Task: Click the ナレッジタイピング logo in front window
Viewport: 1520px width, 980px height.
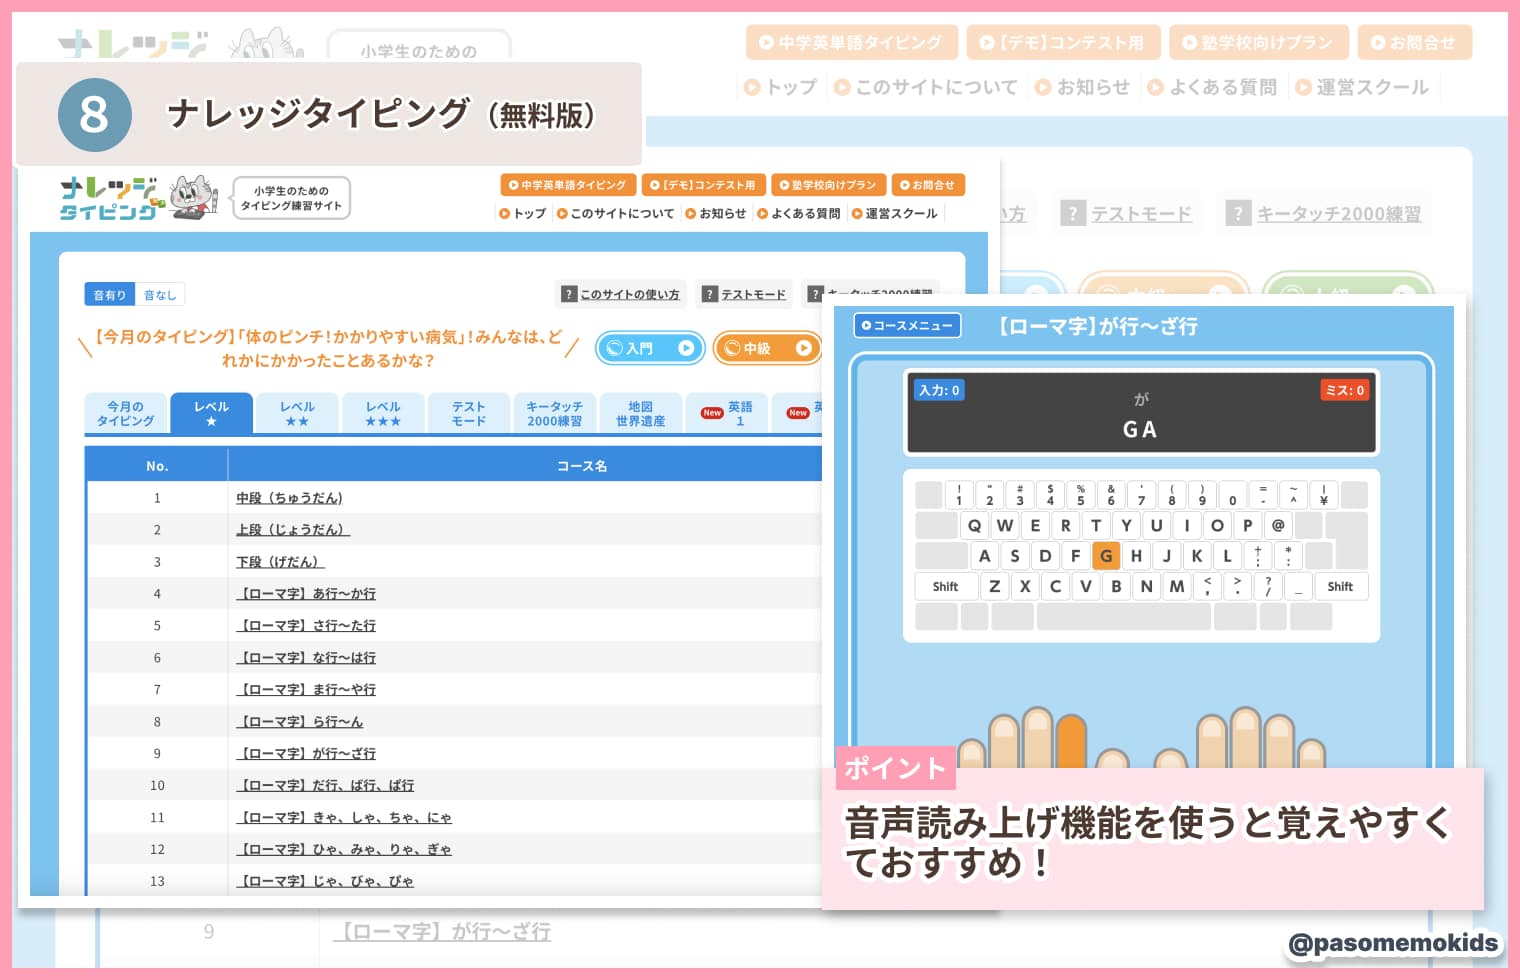Action: 110,198
